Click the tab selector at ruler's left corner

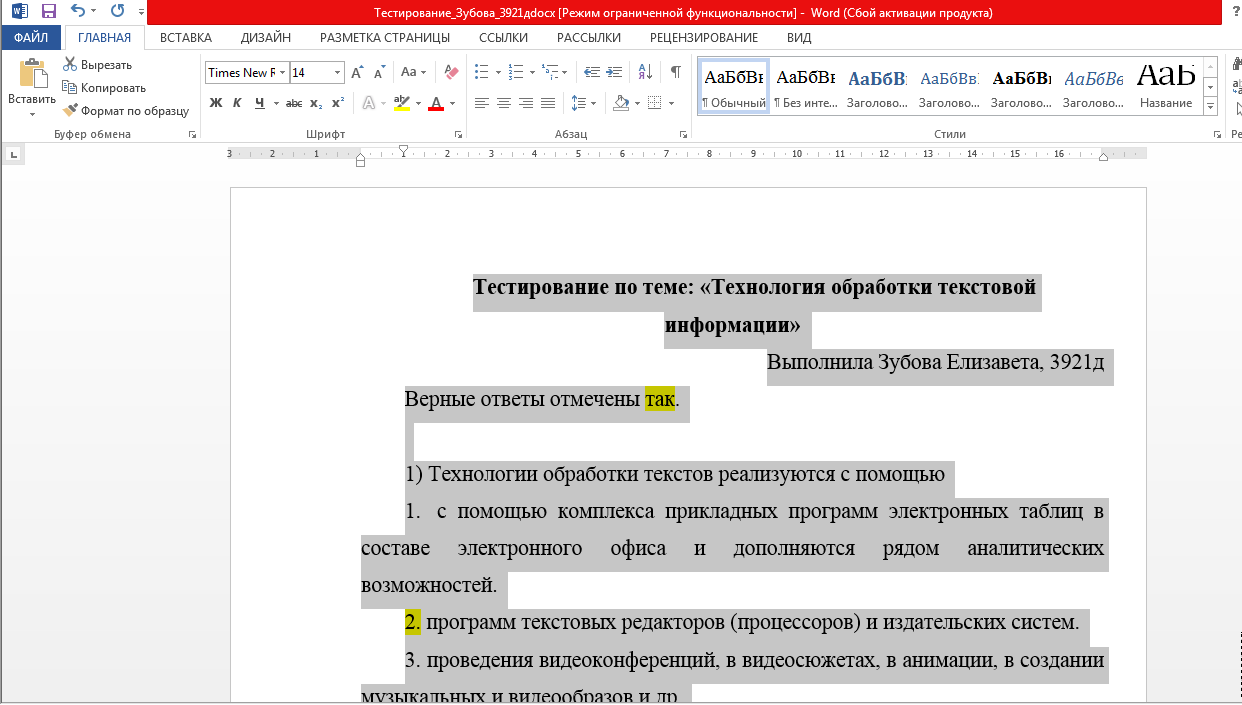click(x=14, y=154)
